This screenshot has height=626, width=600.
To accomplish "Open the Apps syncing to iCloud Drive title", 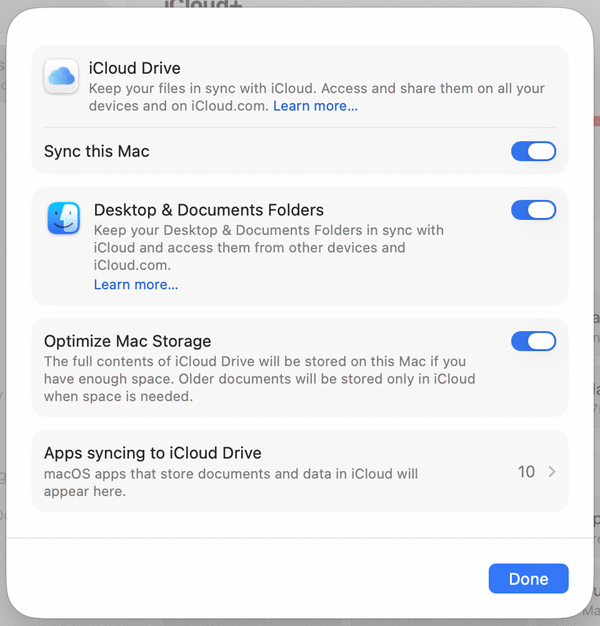I will coord(153,453).
